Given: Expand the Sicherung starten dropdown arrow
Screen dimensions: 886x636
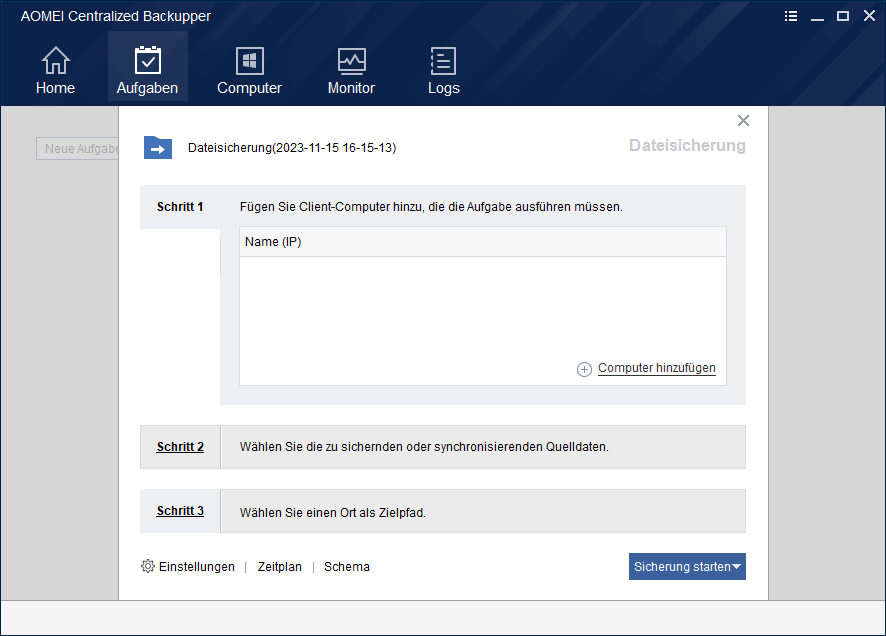Looking at the screenshot, I should [736, 567].
